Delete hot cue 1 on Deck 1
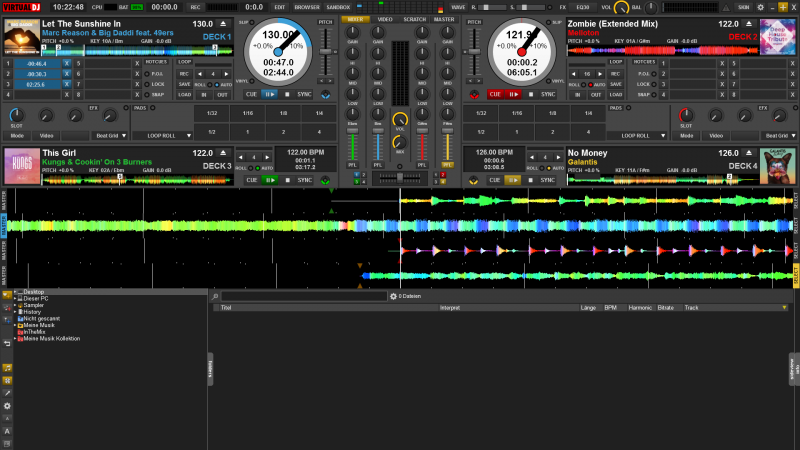The image size is (800, 450). tap(66, 64)
